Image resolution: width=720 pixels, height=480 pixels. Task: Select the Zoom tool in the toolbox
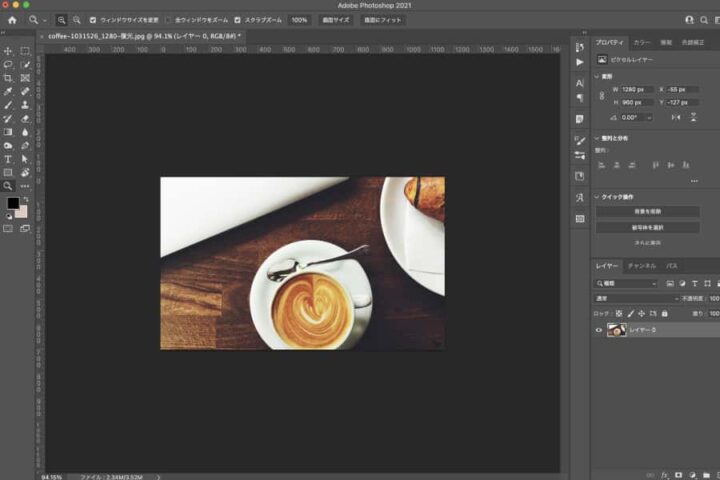point(8,186)
